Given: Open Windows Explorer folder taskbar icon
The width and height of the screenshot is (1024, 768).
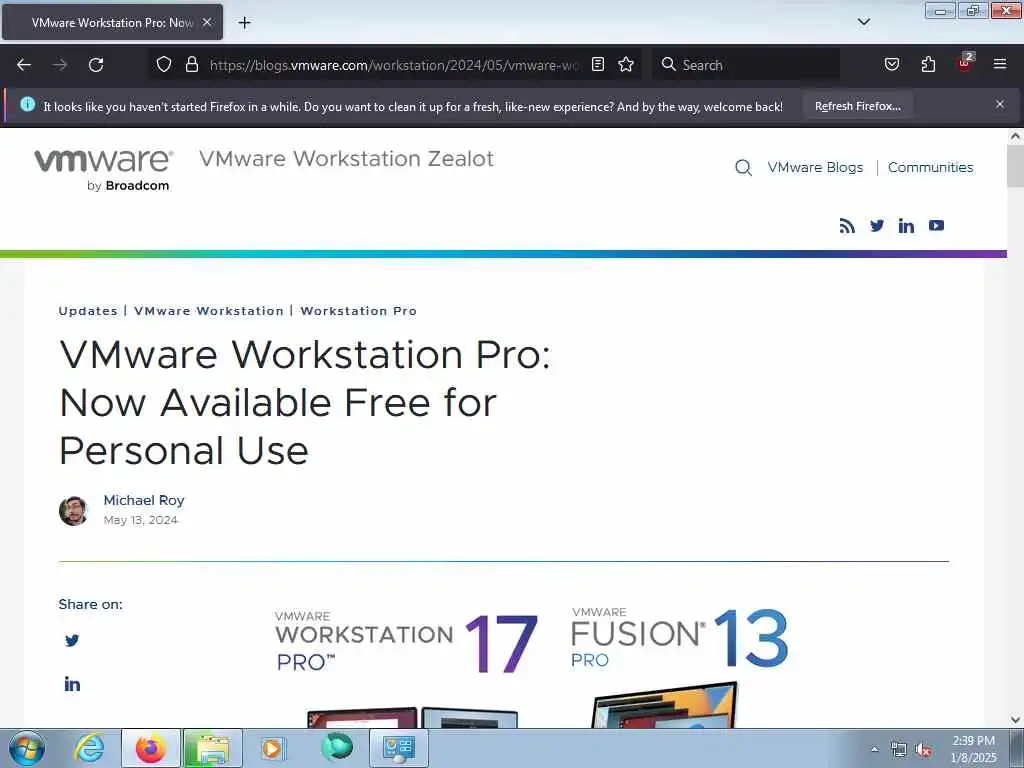Looking at the screenshot, I should [x=212, y=748].
